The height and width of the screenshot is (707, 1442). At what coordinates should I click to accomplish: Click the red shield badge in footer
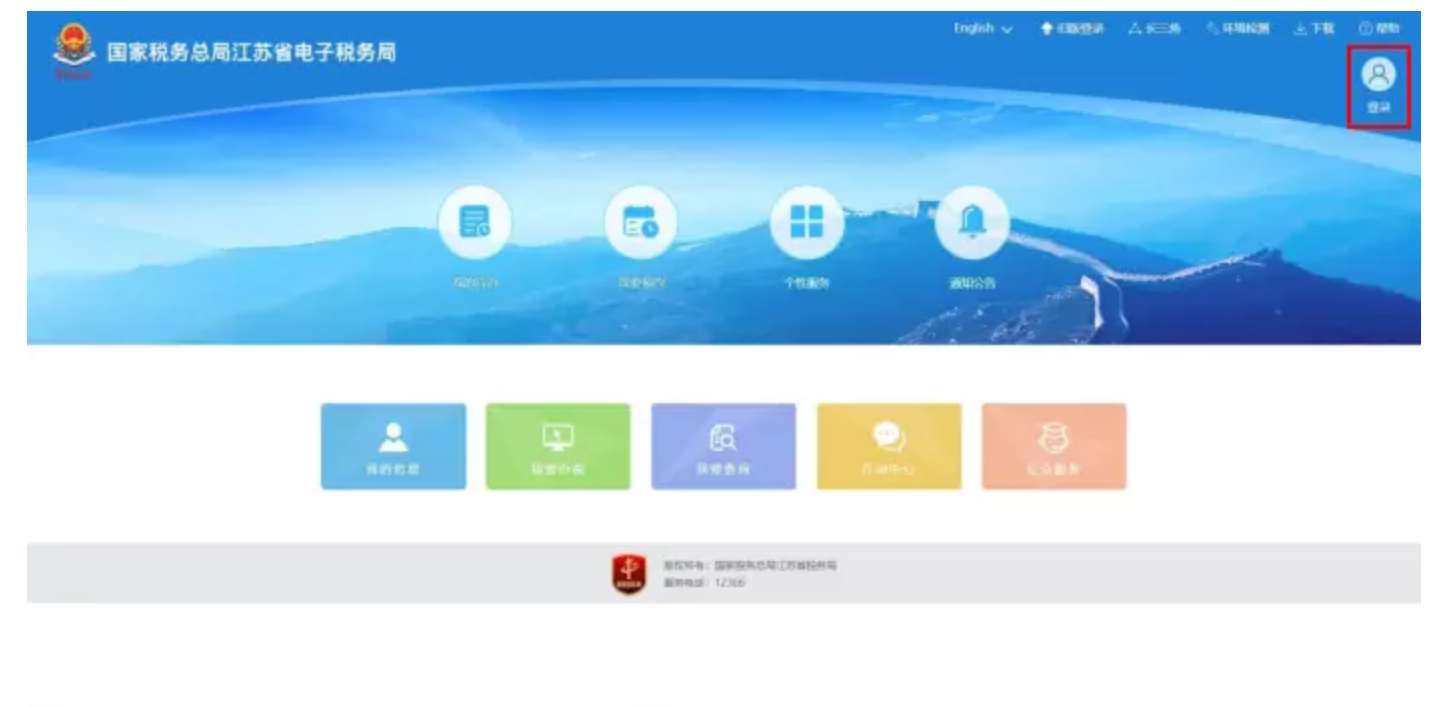[629, 574]
